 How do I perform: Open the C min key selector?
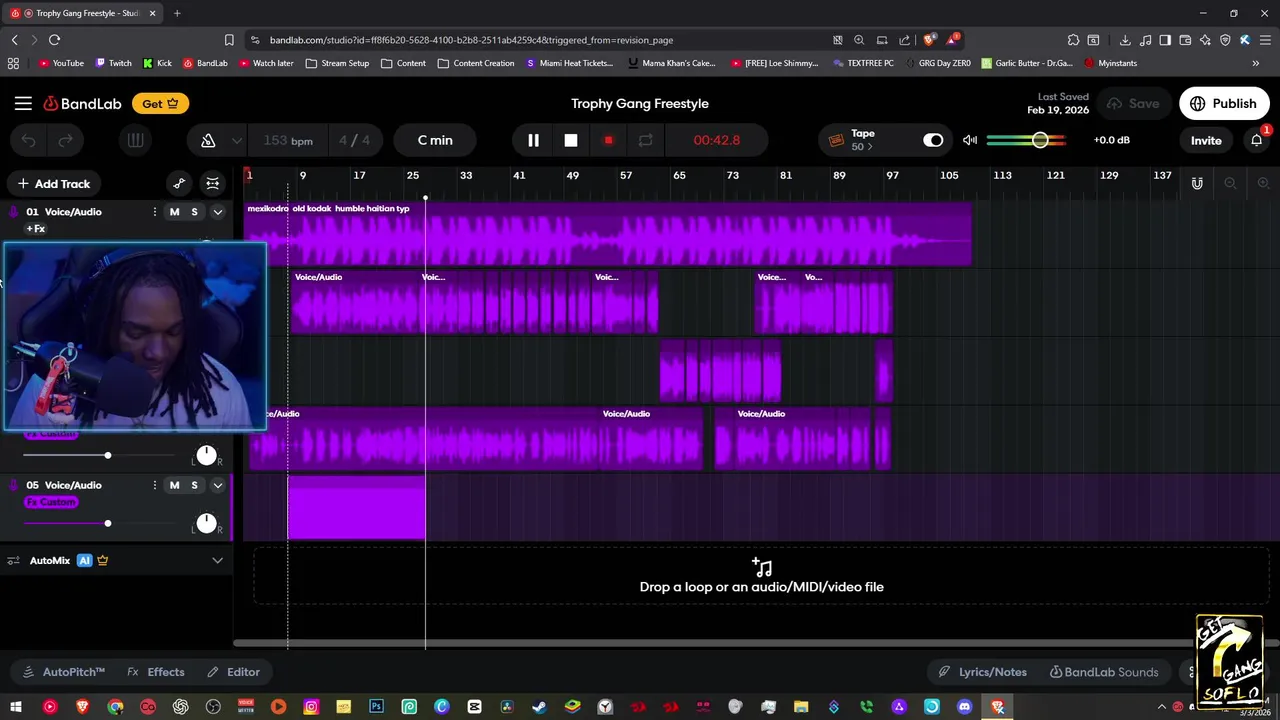(435, 140)
